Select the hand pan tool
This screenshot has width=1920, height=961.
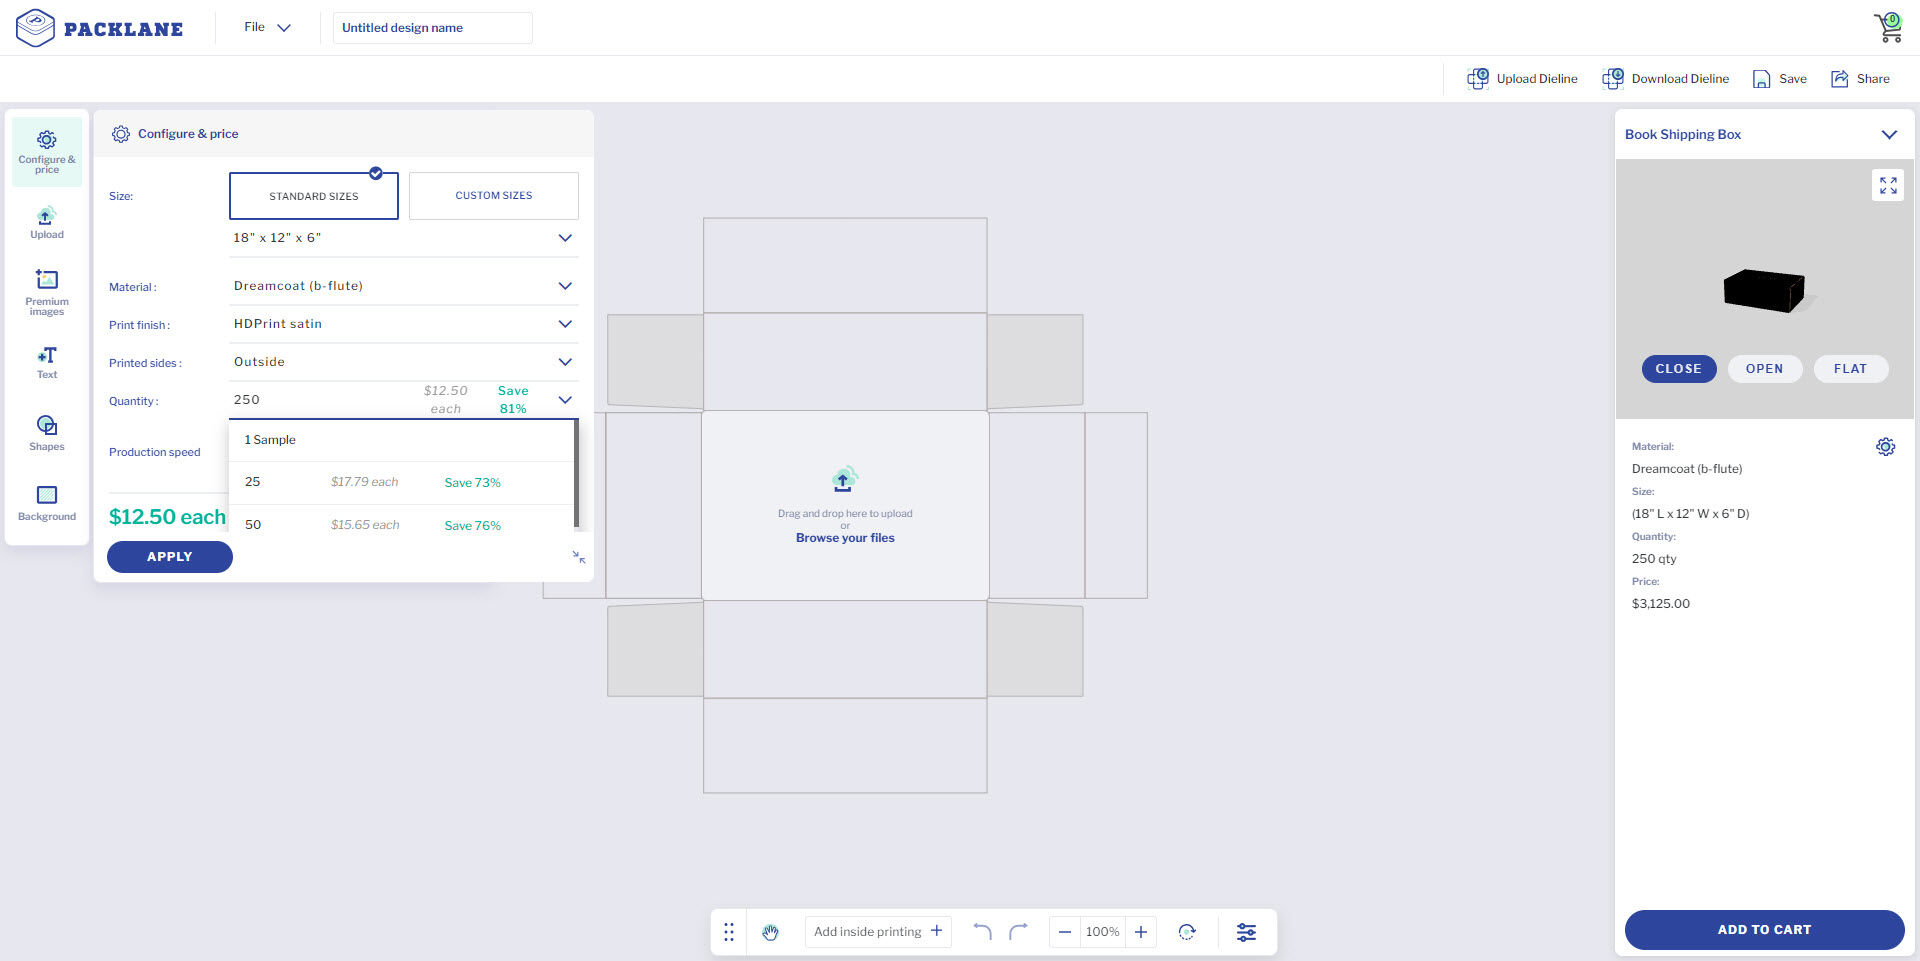click(770, 932)
